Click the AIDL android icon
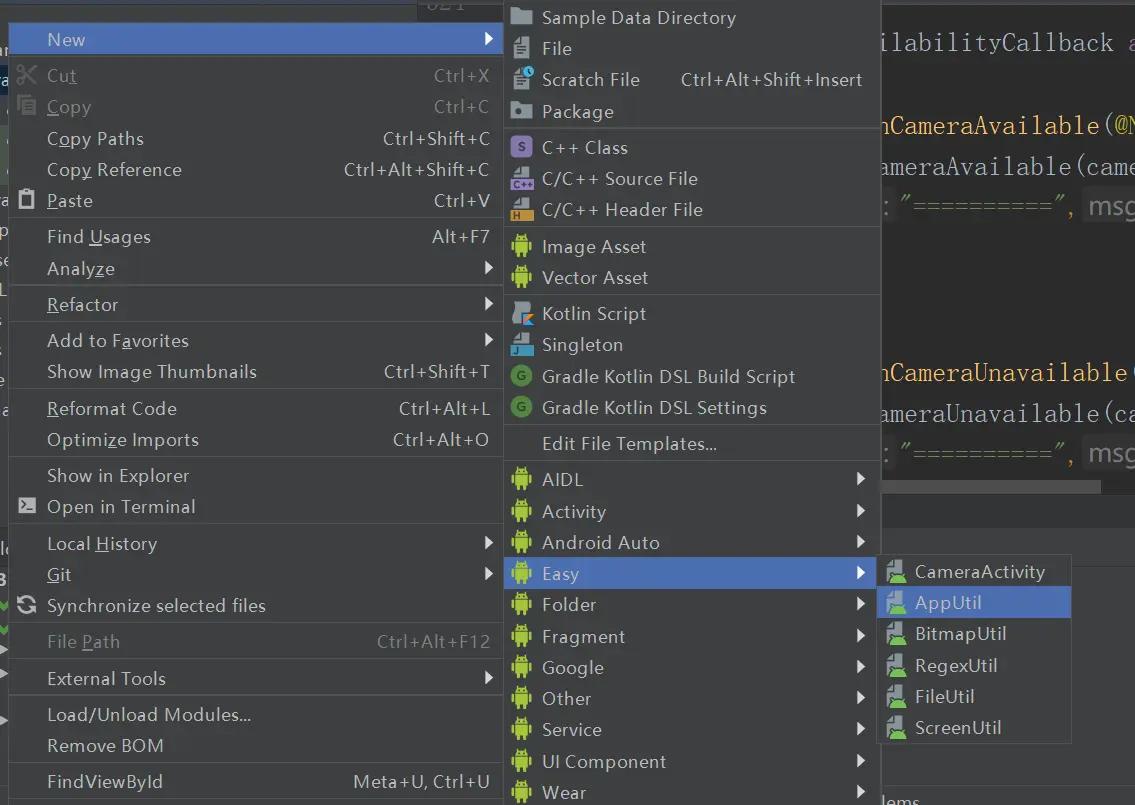Image resolution: width=1135 pixels, height=805 pixels. (x=521, y=479)
